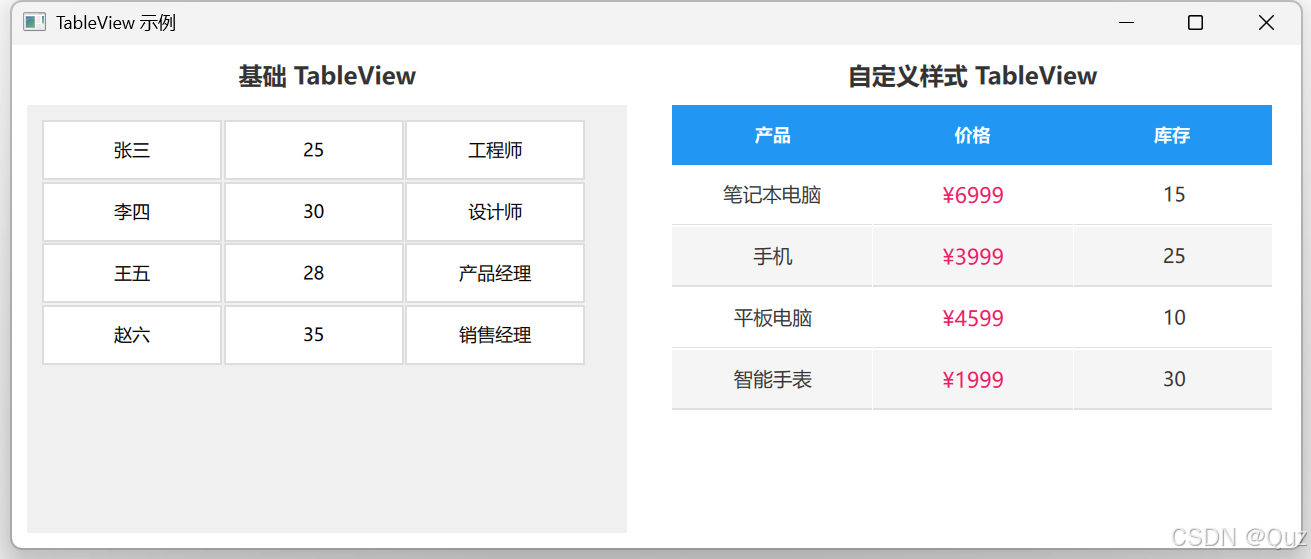Viewport: 1311px width, 559px height.
Task: Maximize the TableView 示例 window
Action: 1195,22
